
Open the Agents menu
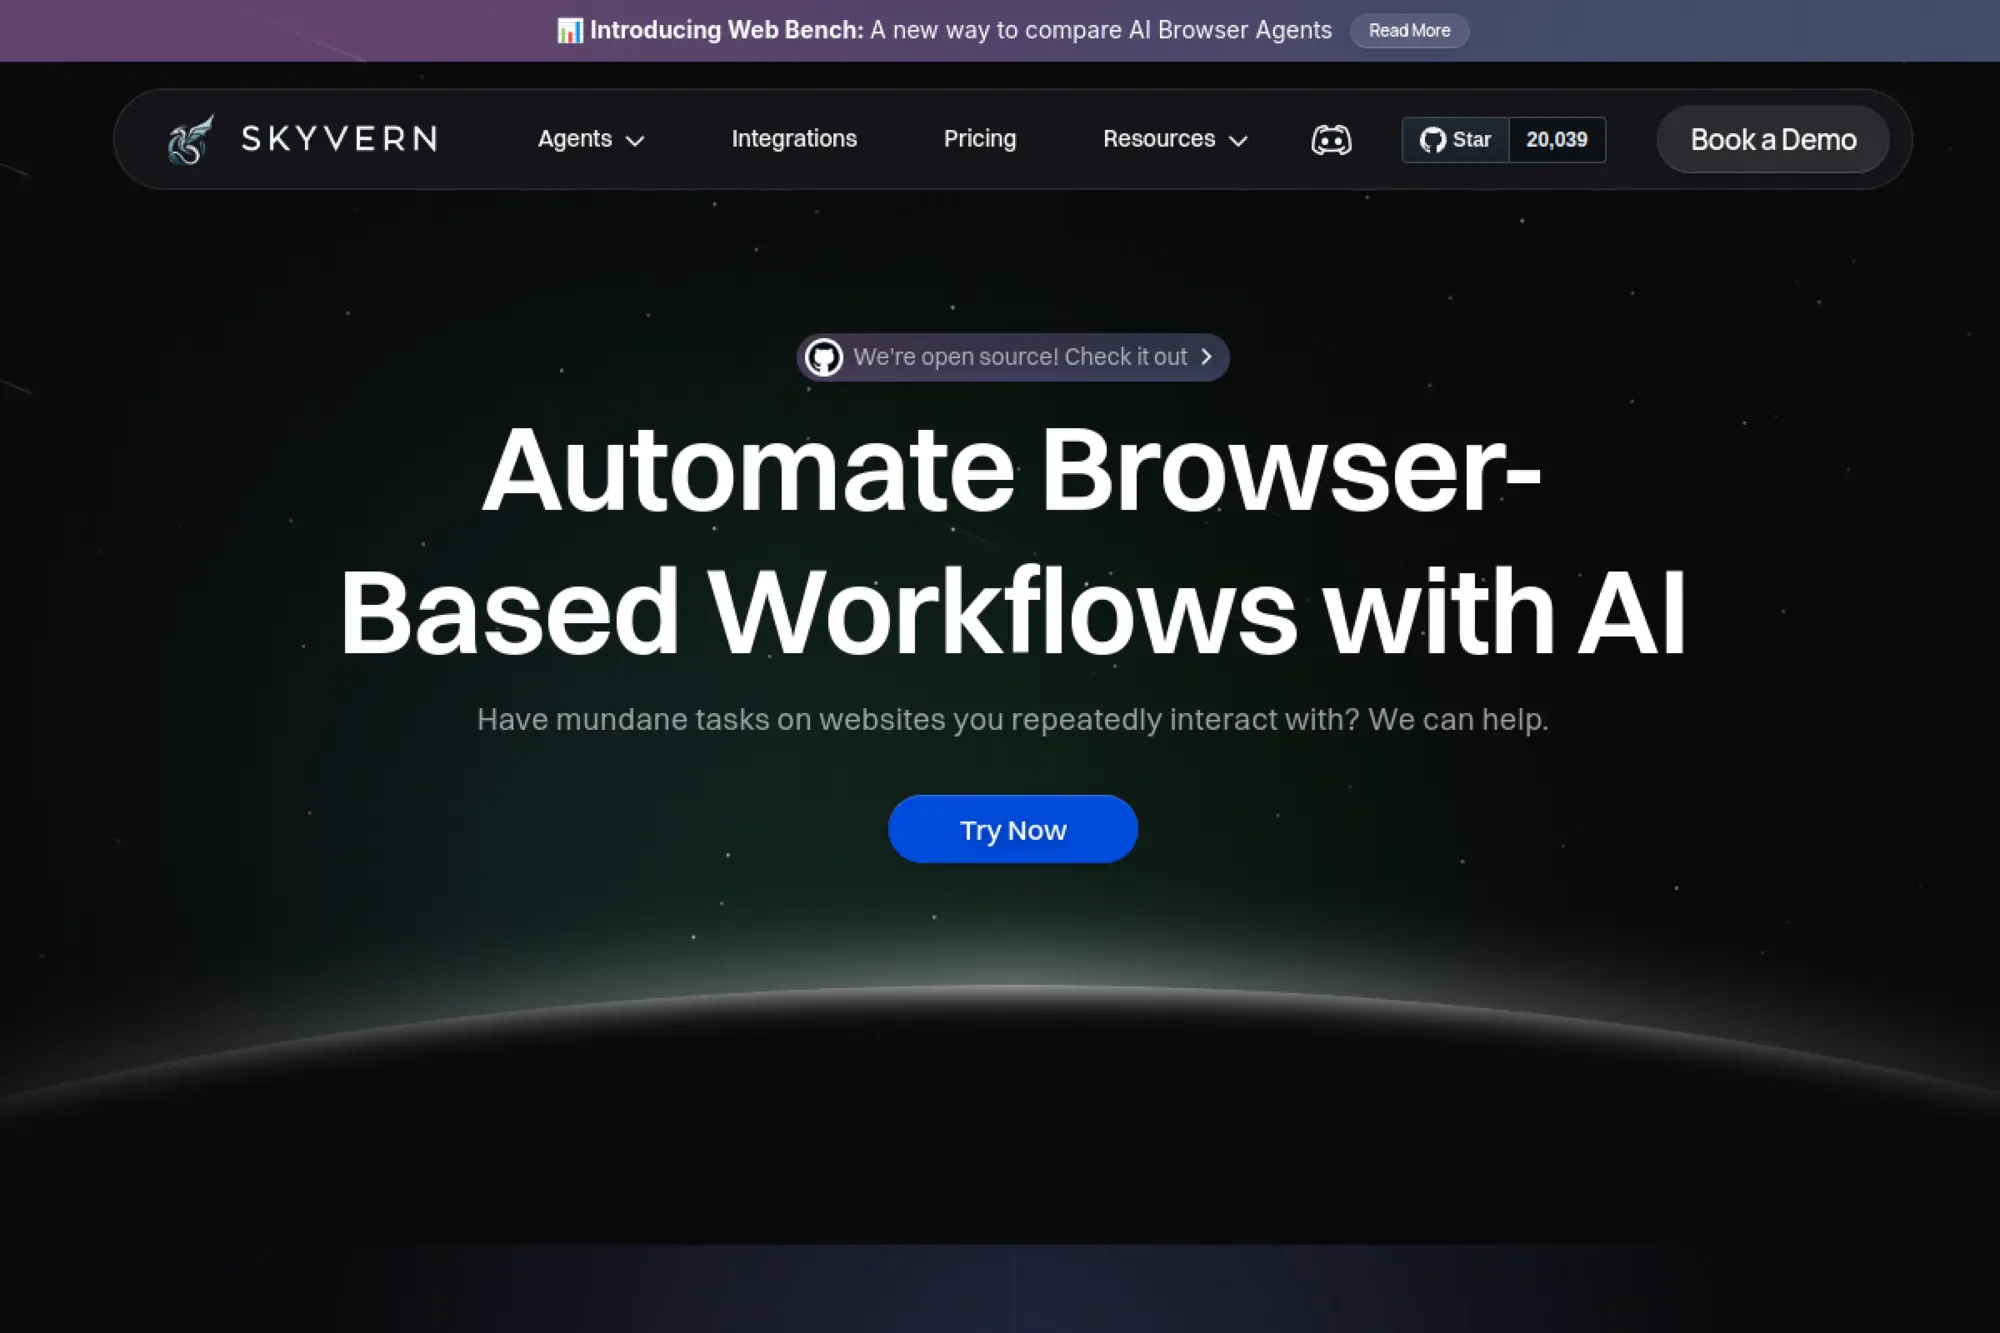(x=574, y=138)
